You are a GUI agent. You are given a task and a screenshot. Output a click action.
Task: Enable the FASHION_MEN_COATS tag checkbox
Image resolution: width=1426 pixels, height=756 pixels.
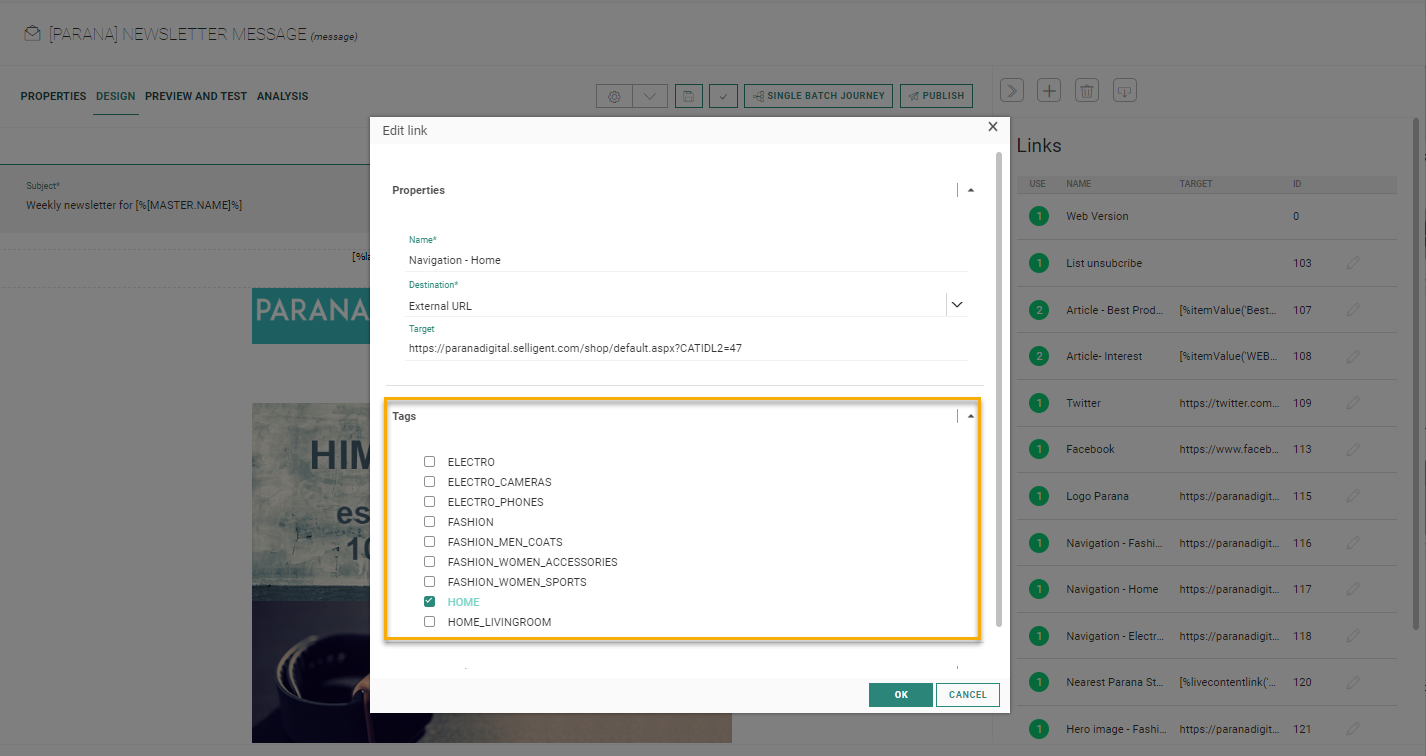pos(429,542)
